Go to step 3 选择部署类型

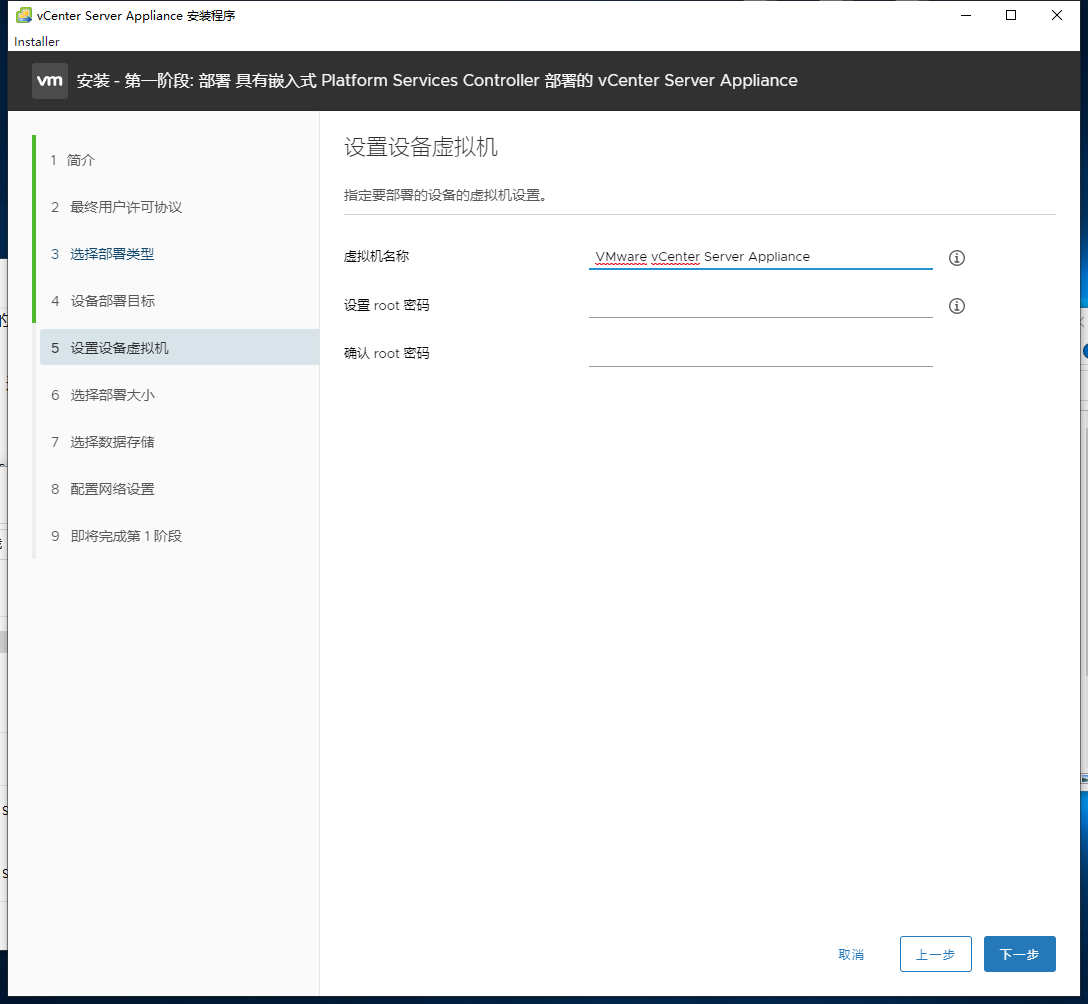coord(102,254)
